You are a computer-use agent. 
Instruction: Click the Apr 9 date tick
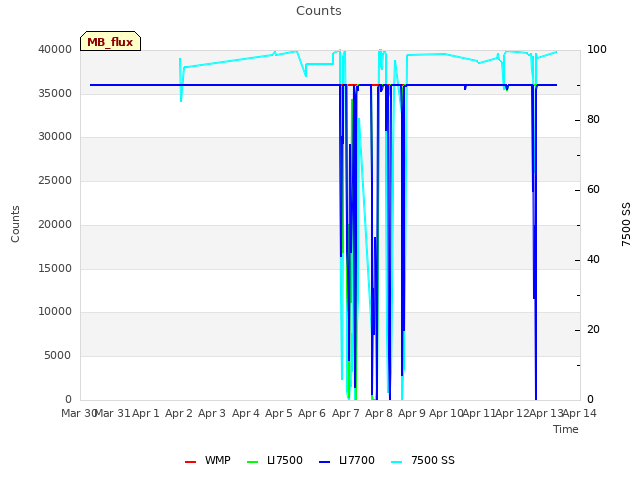point(412,413)
